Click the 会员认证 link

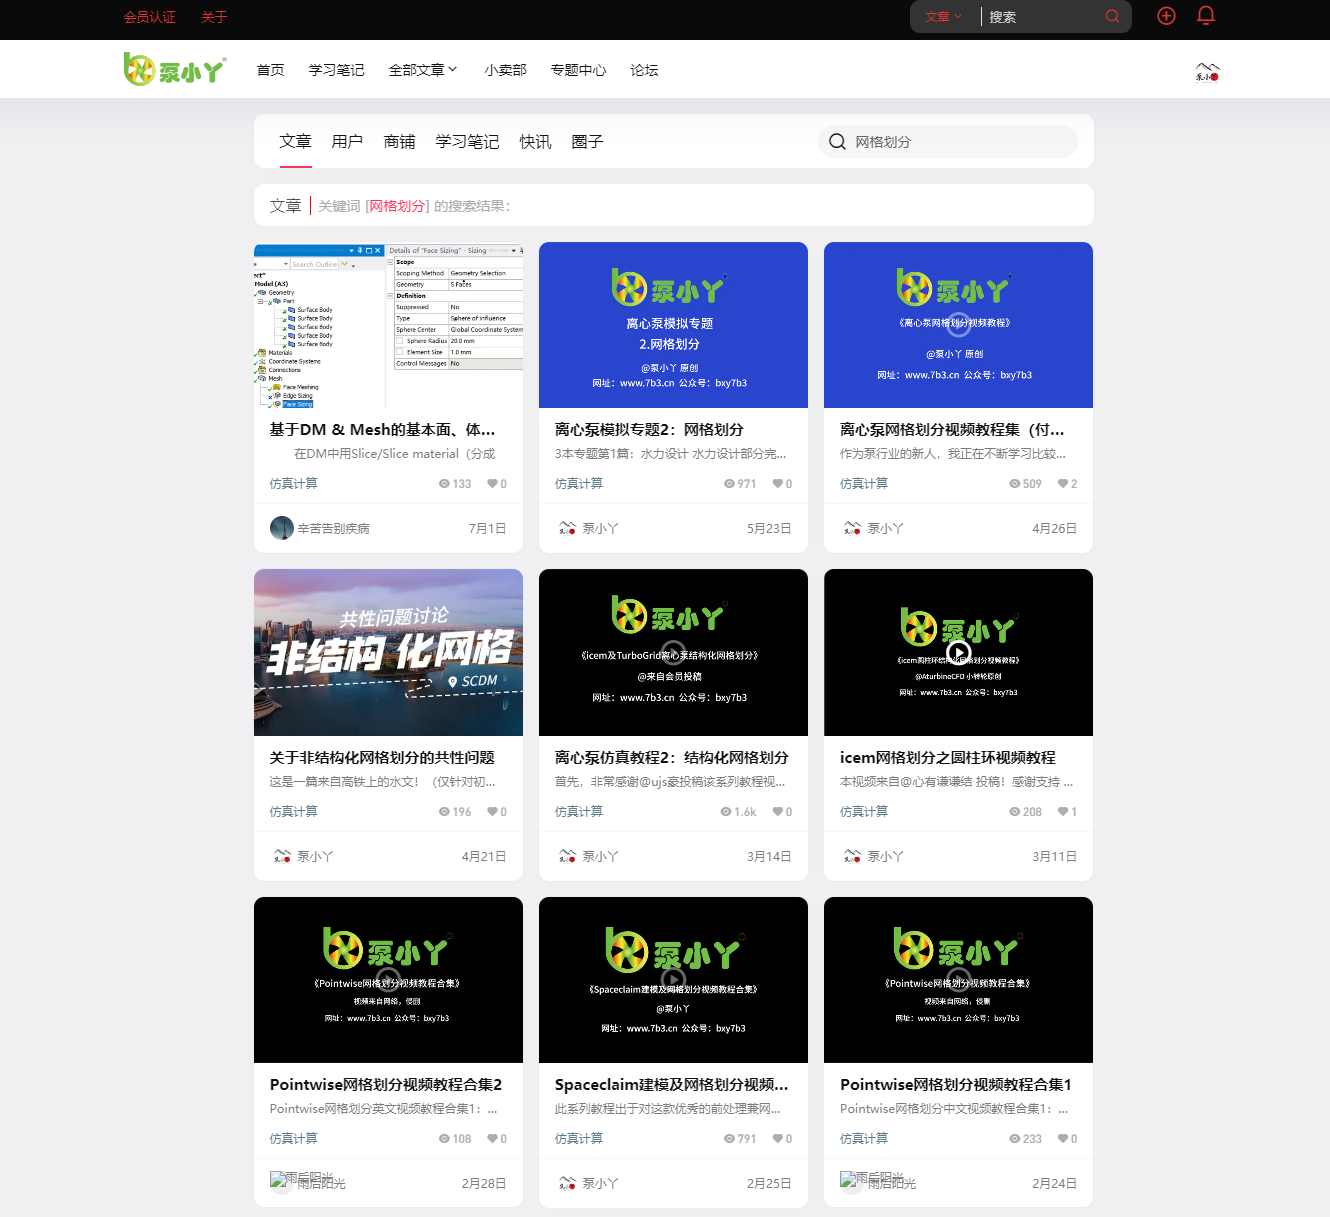pyautogui.click(x=150, y=17)
